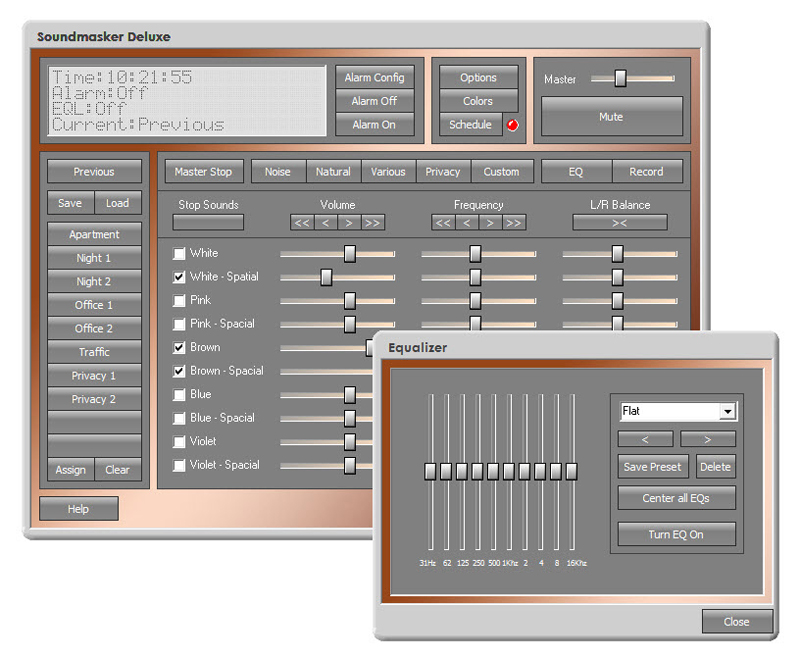
Task: Open the Colors settings
Action: coord(479,101)
